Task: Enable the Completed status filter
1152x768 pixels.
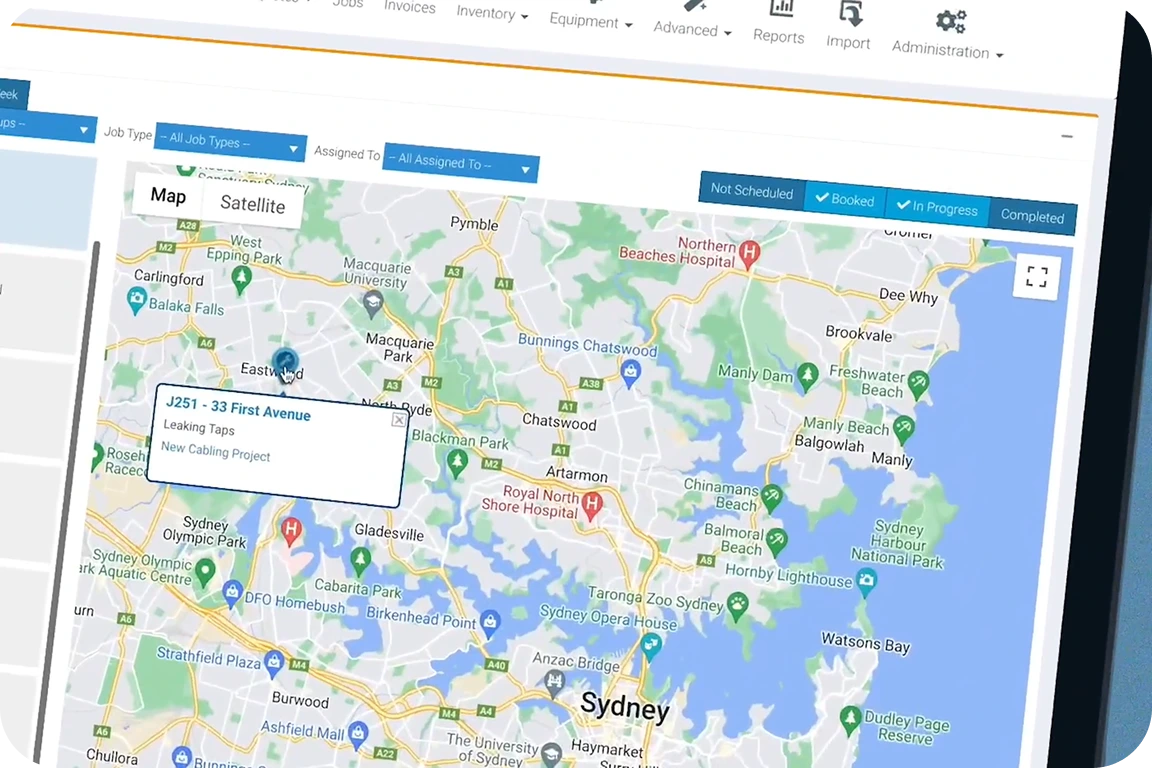Action: [x=1032, y=216]
